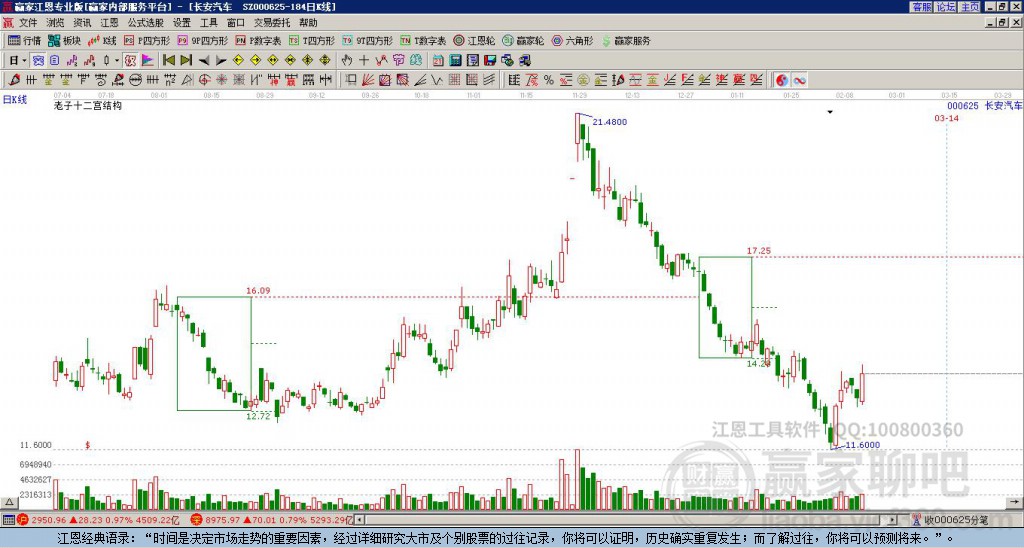Open the 交易委托 menu
This screenshot has width=1024, height=548.
tap(272, 23)
